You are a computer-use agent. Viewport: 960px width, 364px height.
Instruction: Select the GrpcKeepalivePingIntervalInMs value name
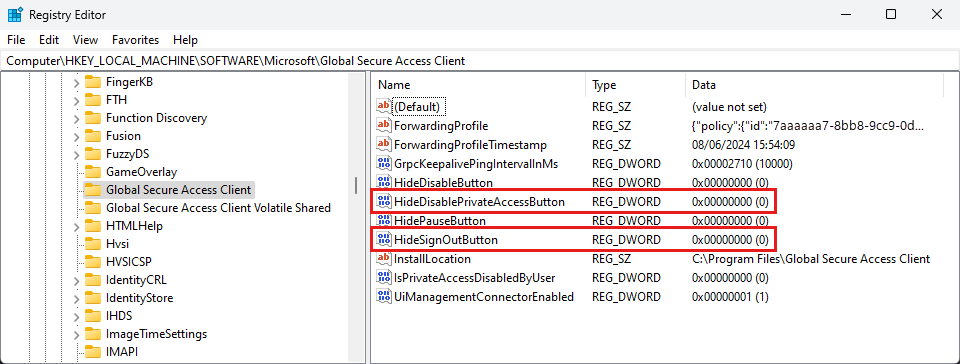476,164
